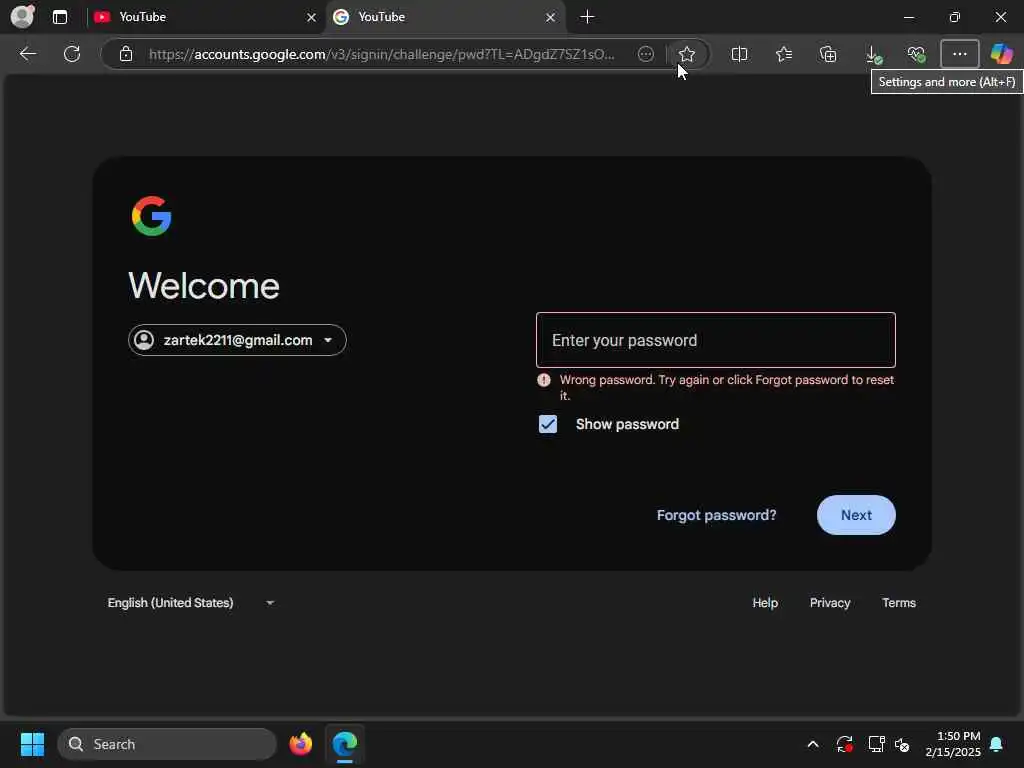Viewport: 1024px width, 768px height.
Task: Open the Privacy link
Action: [x=830, y=603]
